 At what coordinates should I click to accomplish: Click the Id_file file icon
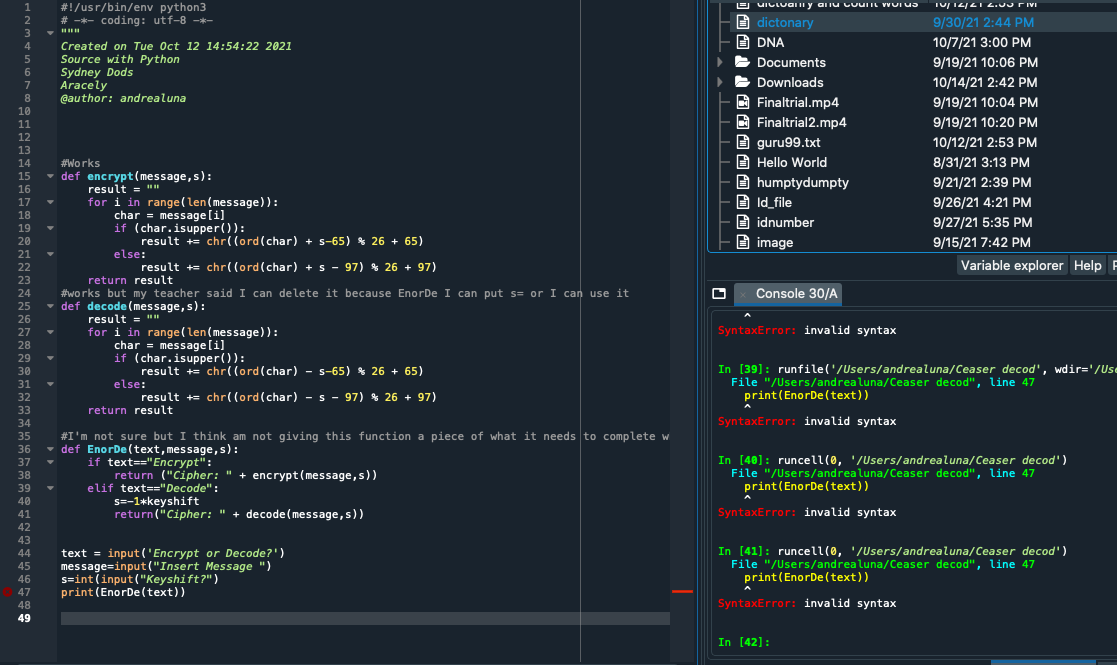(742, 201)
